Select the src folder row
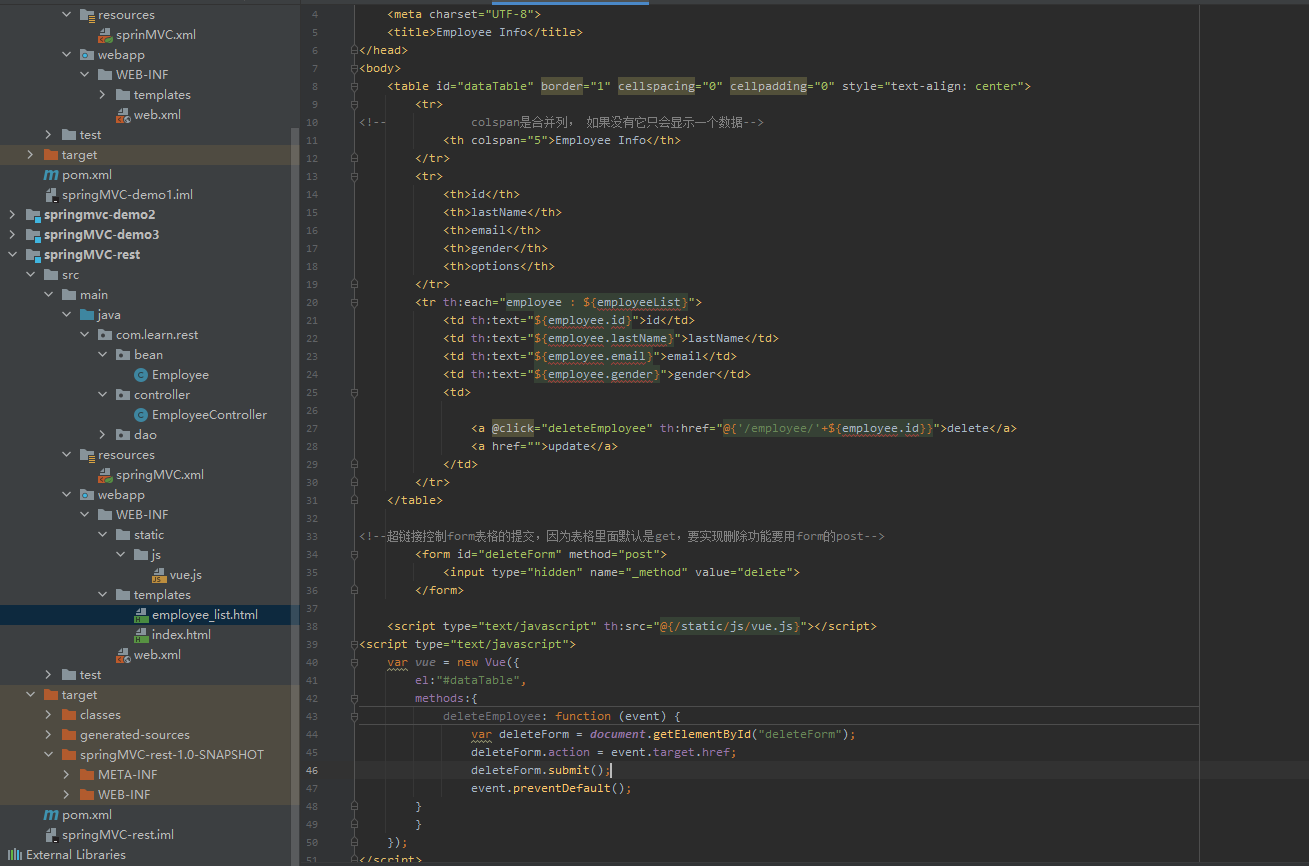 (150, 275)
